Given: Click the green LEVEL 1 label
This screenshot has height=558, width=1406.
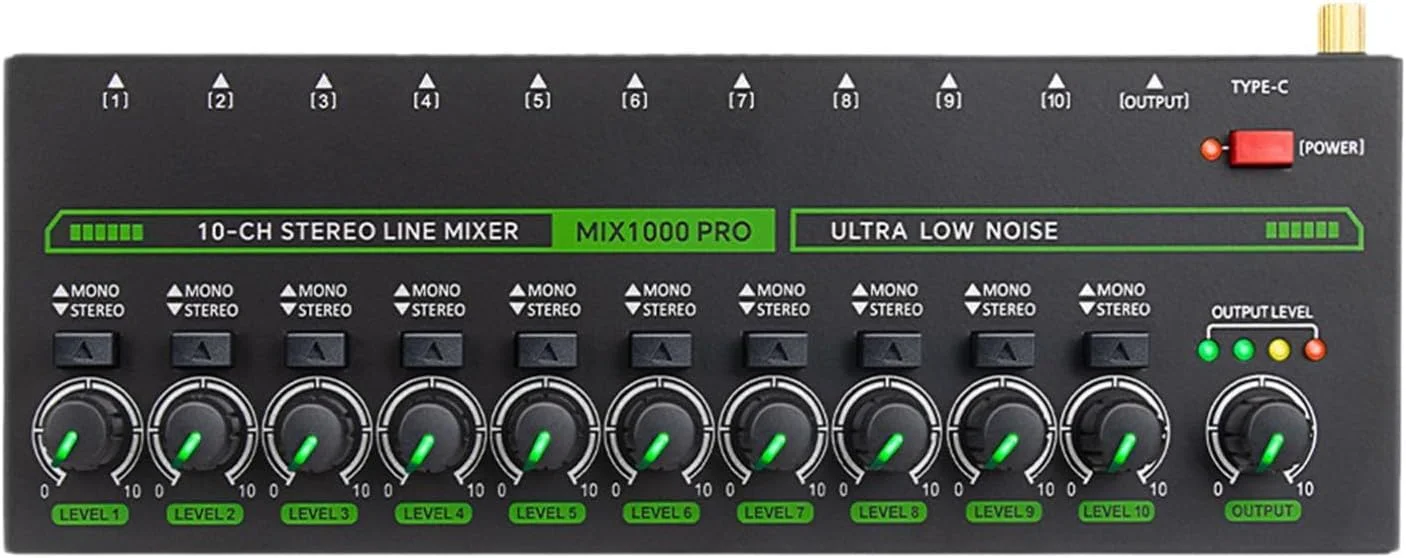Looking at the screenshot, I should point(90,514).
